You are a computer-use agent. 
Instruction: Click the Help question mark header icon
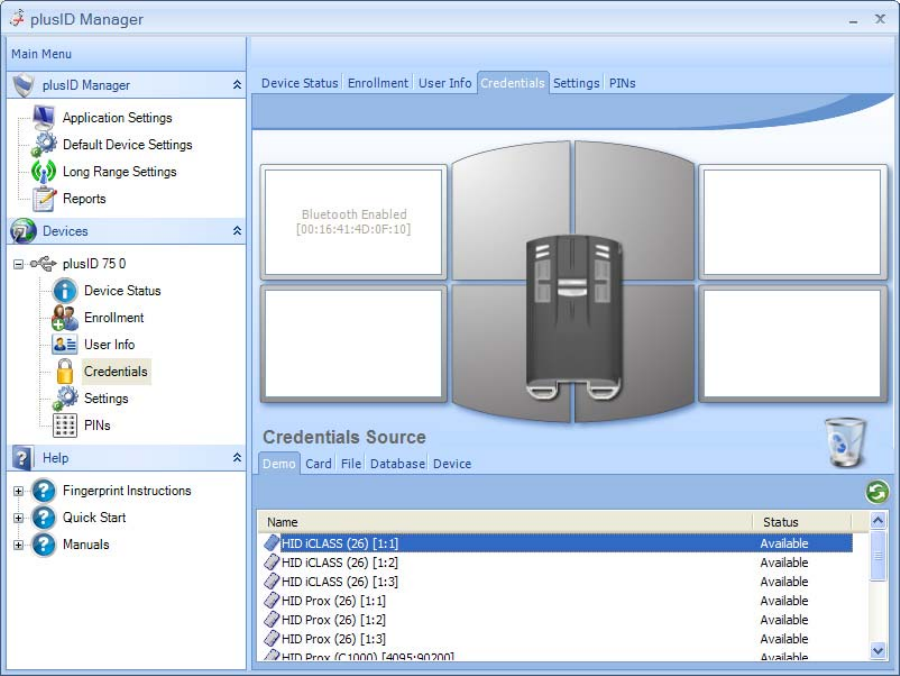(22, 458)
